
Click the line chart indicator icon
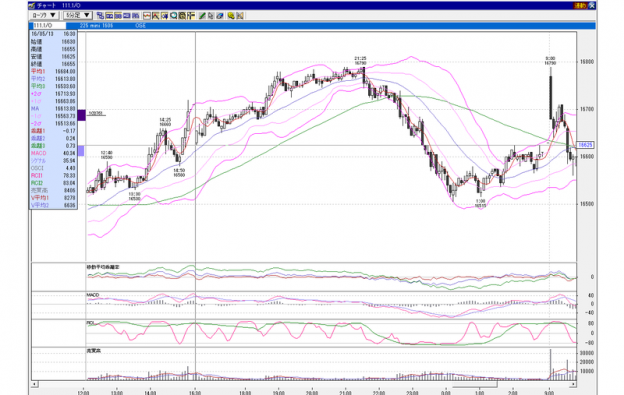tap(147, 16)
